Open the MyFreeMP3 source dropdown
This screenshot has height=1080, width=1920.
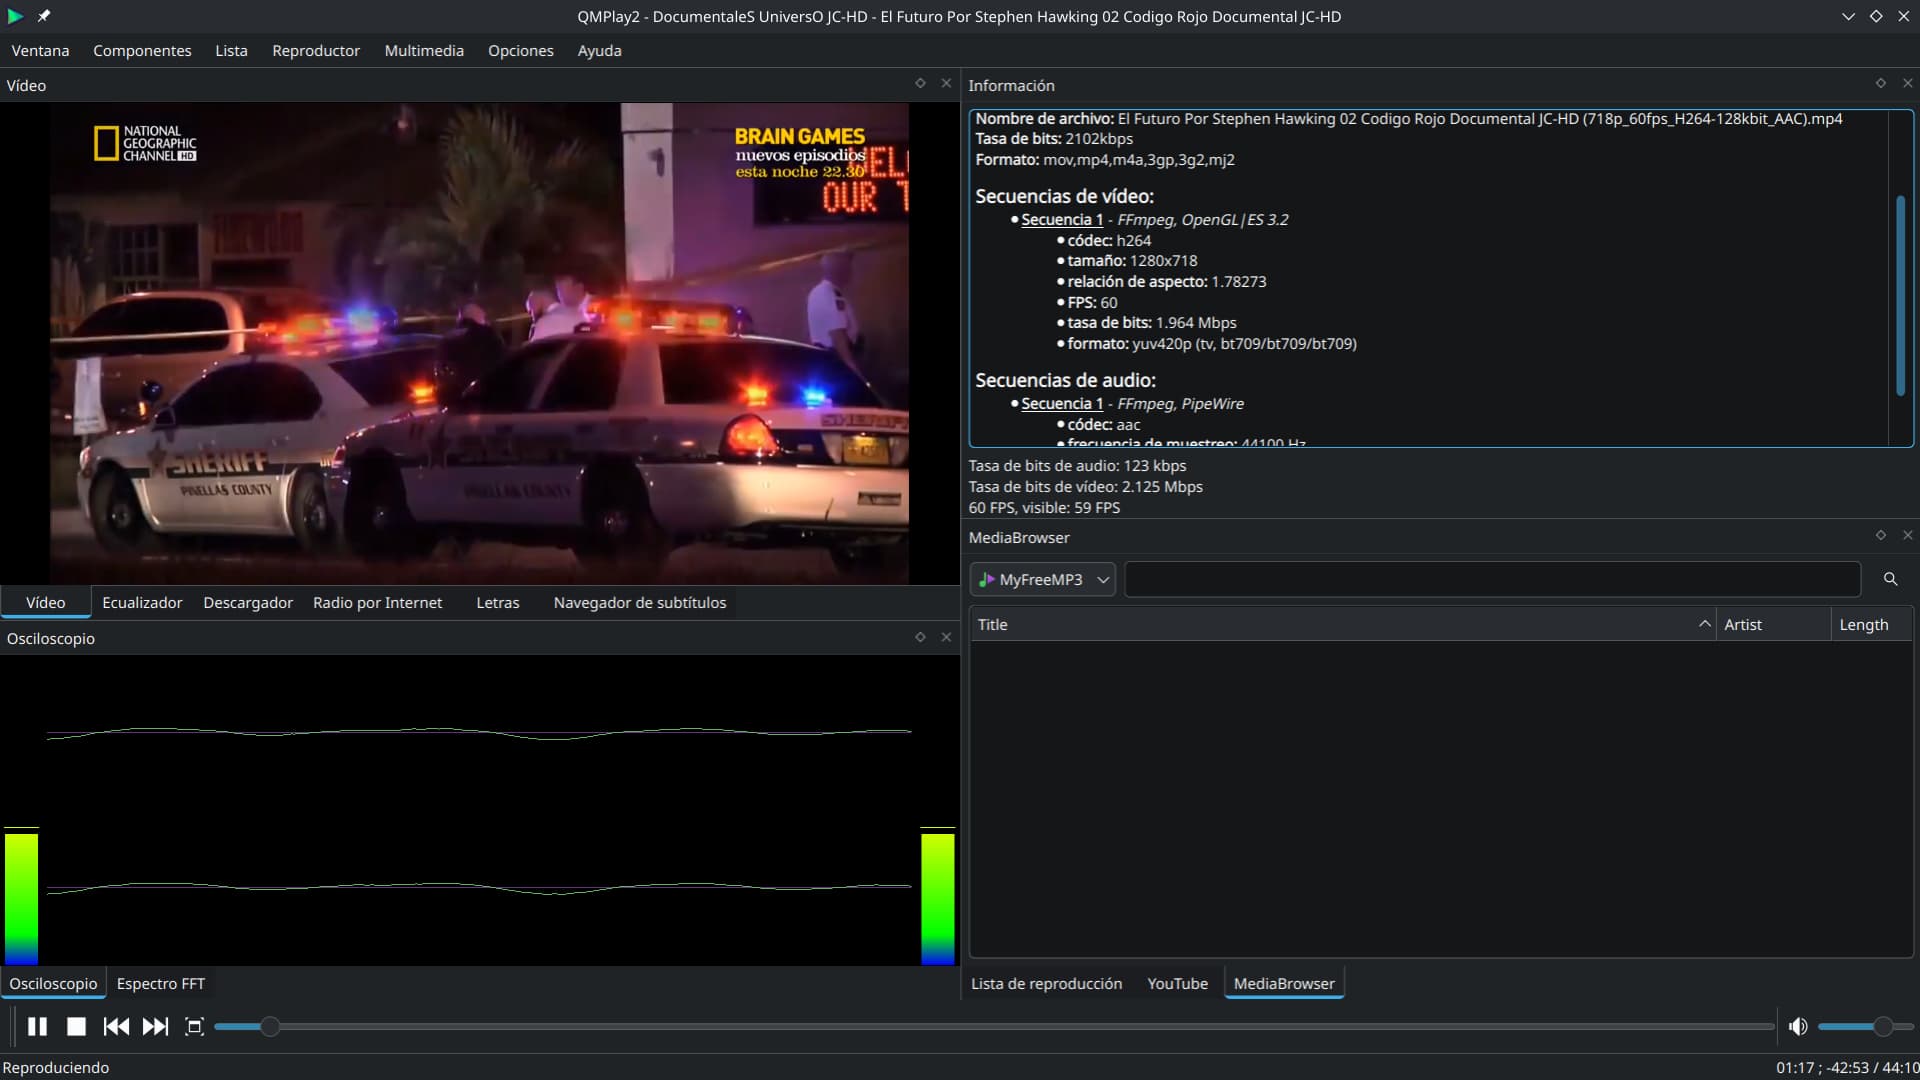[x=1042, y=579]
